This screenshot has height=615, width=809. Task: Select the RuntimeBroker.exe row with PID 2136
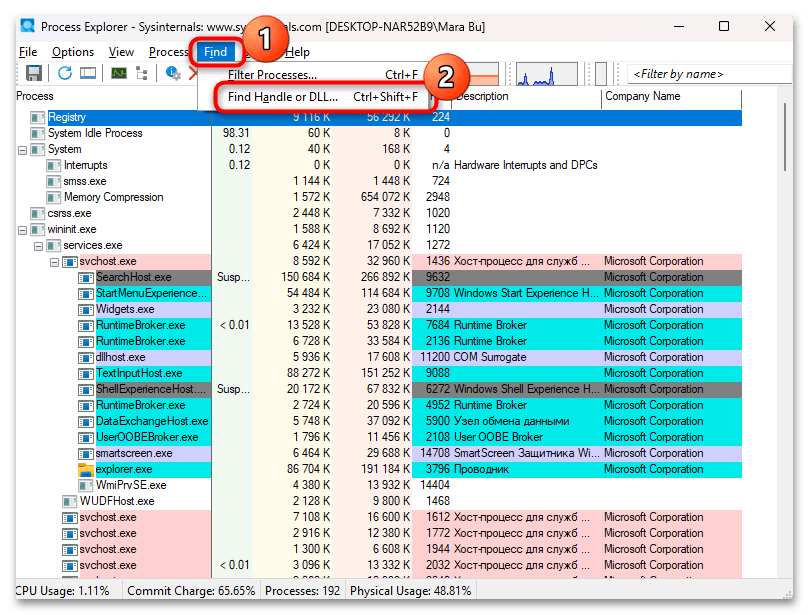[x=379, y=342]
